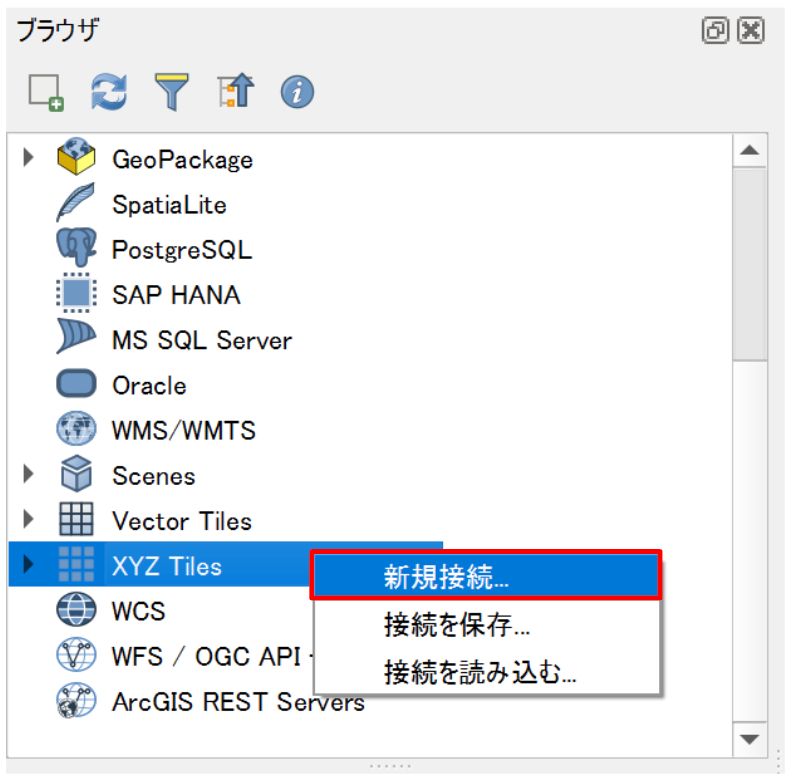796x776 pixels.
Task: Close the ブラウザ panel
Action: 751,31
